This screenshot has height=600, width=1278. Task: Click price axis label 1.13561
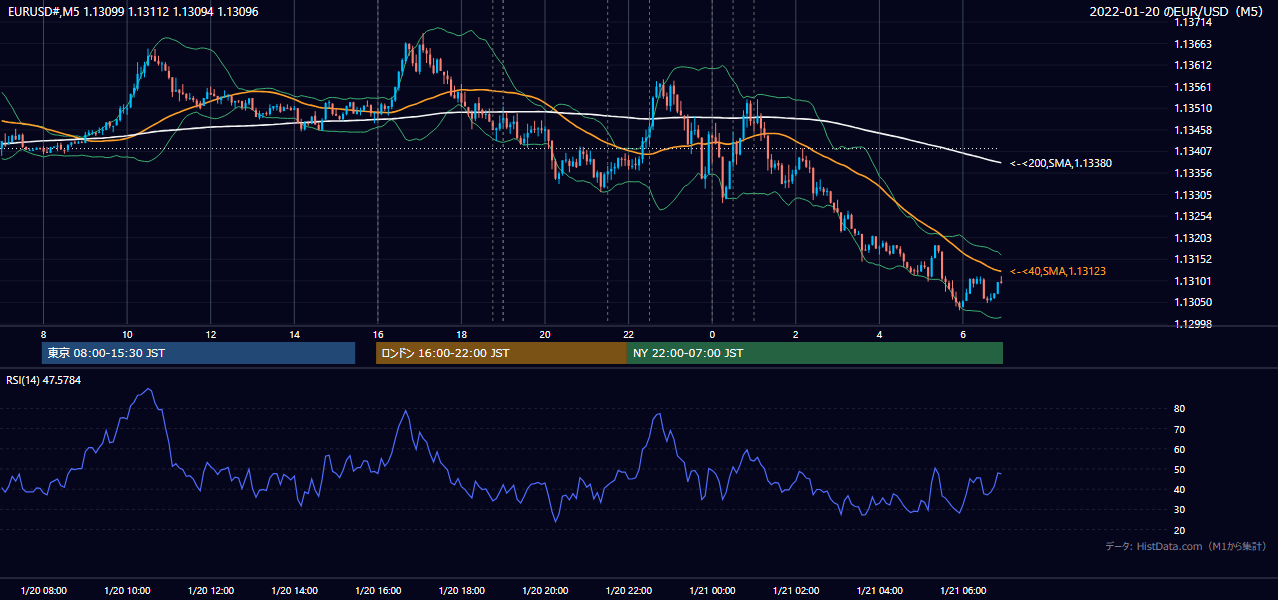[1193, 87]
